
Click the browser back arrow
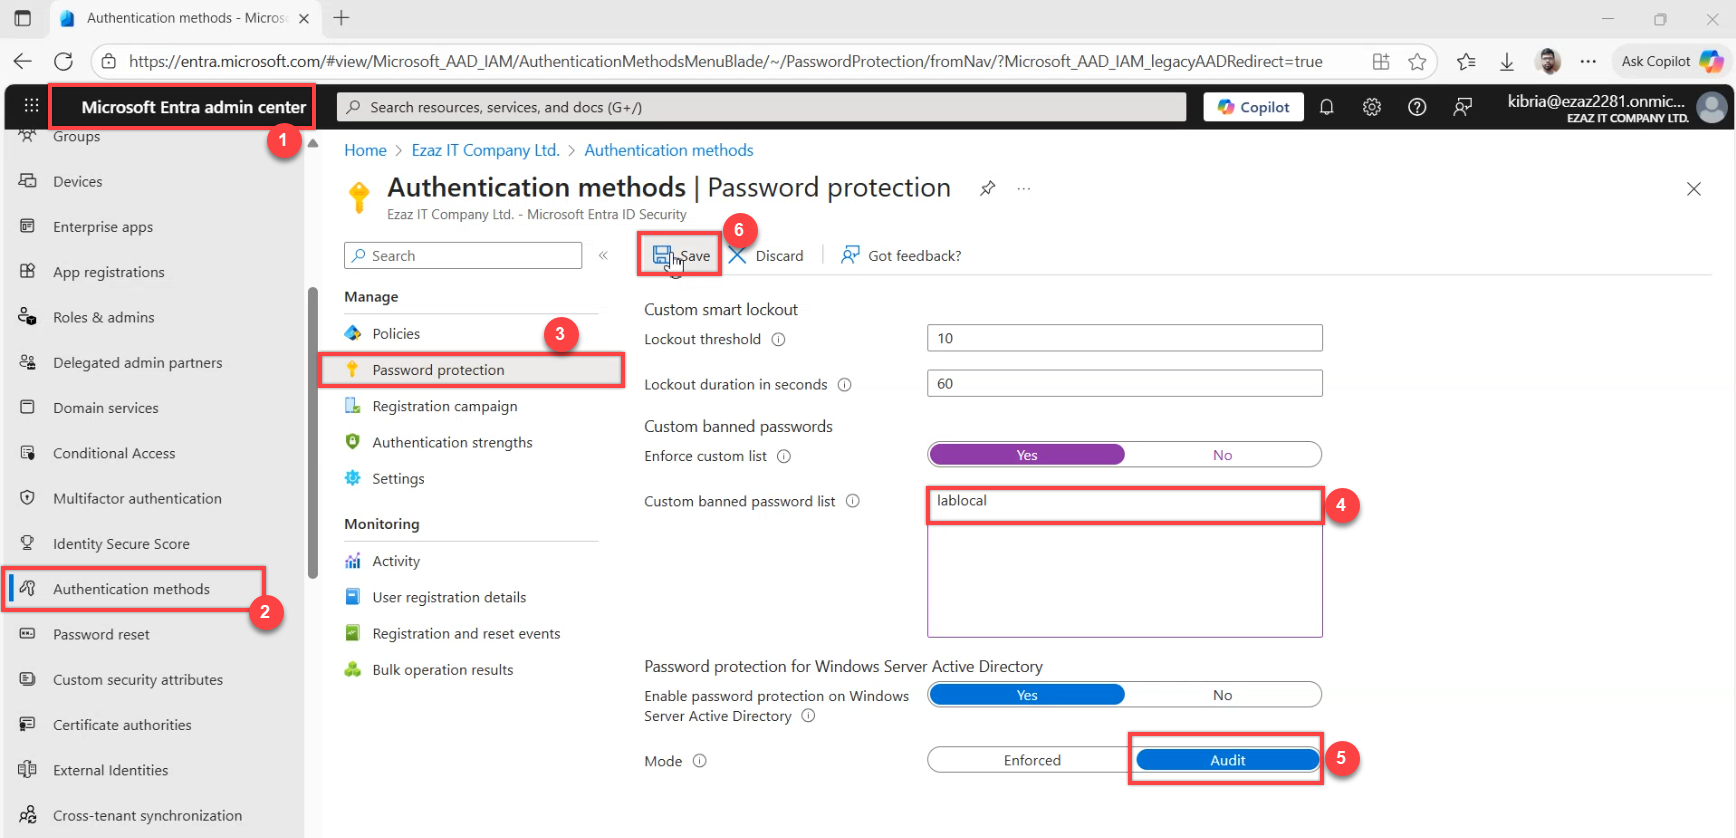click(22, 61)
